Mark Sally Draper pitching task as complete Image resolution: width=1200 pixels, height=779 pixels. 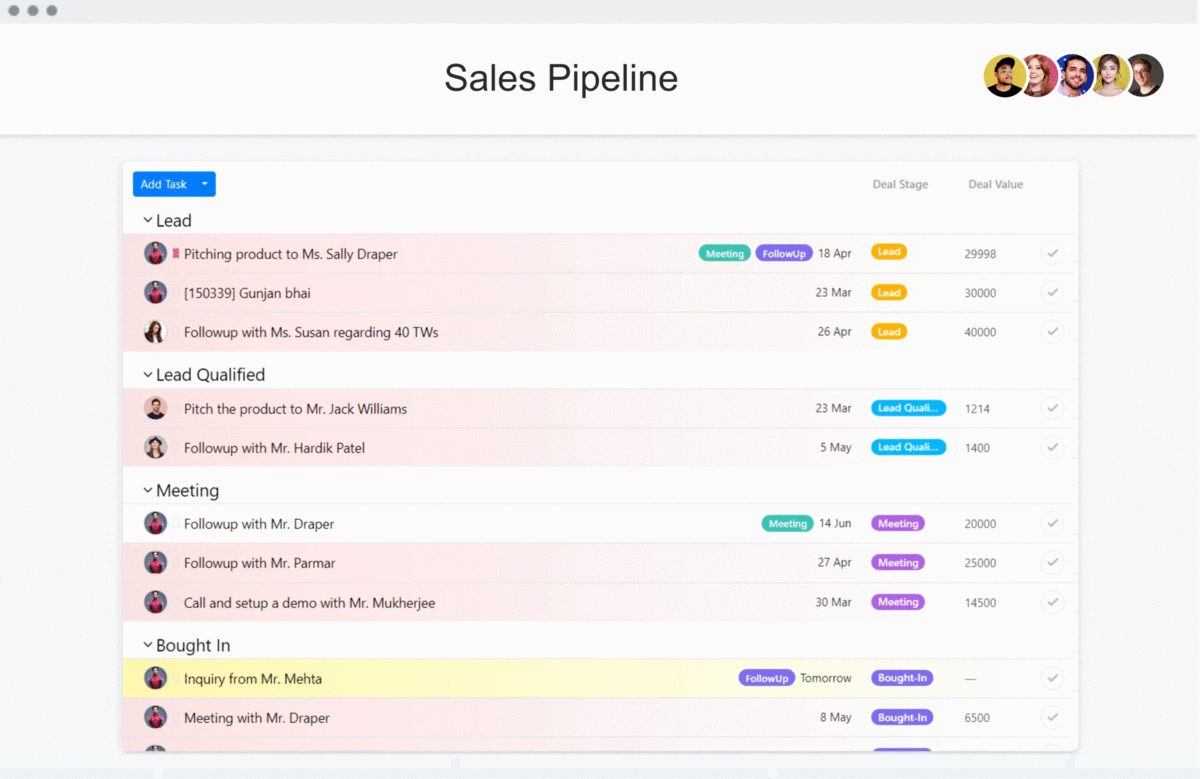[1052, 253]
